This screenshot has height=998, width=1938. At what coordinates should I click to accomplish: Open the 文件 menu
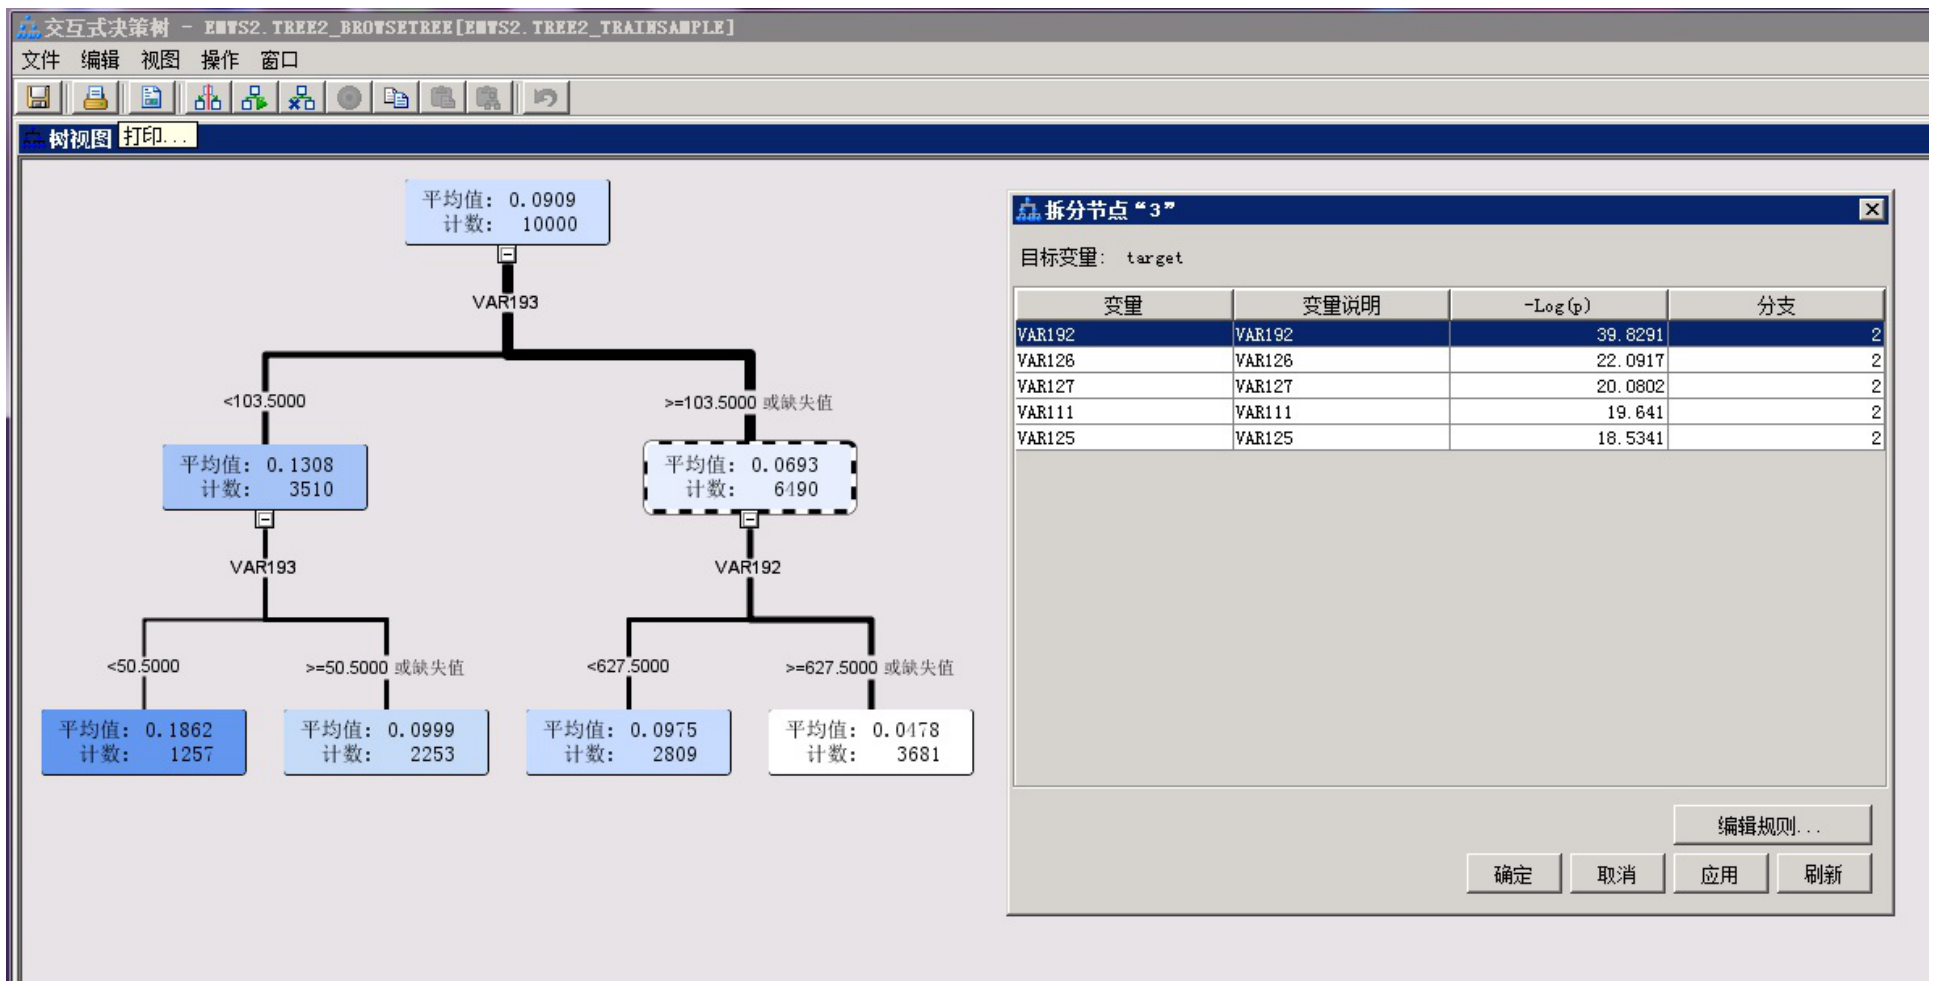(x=41, y=60)
